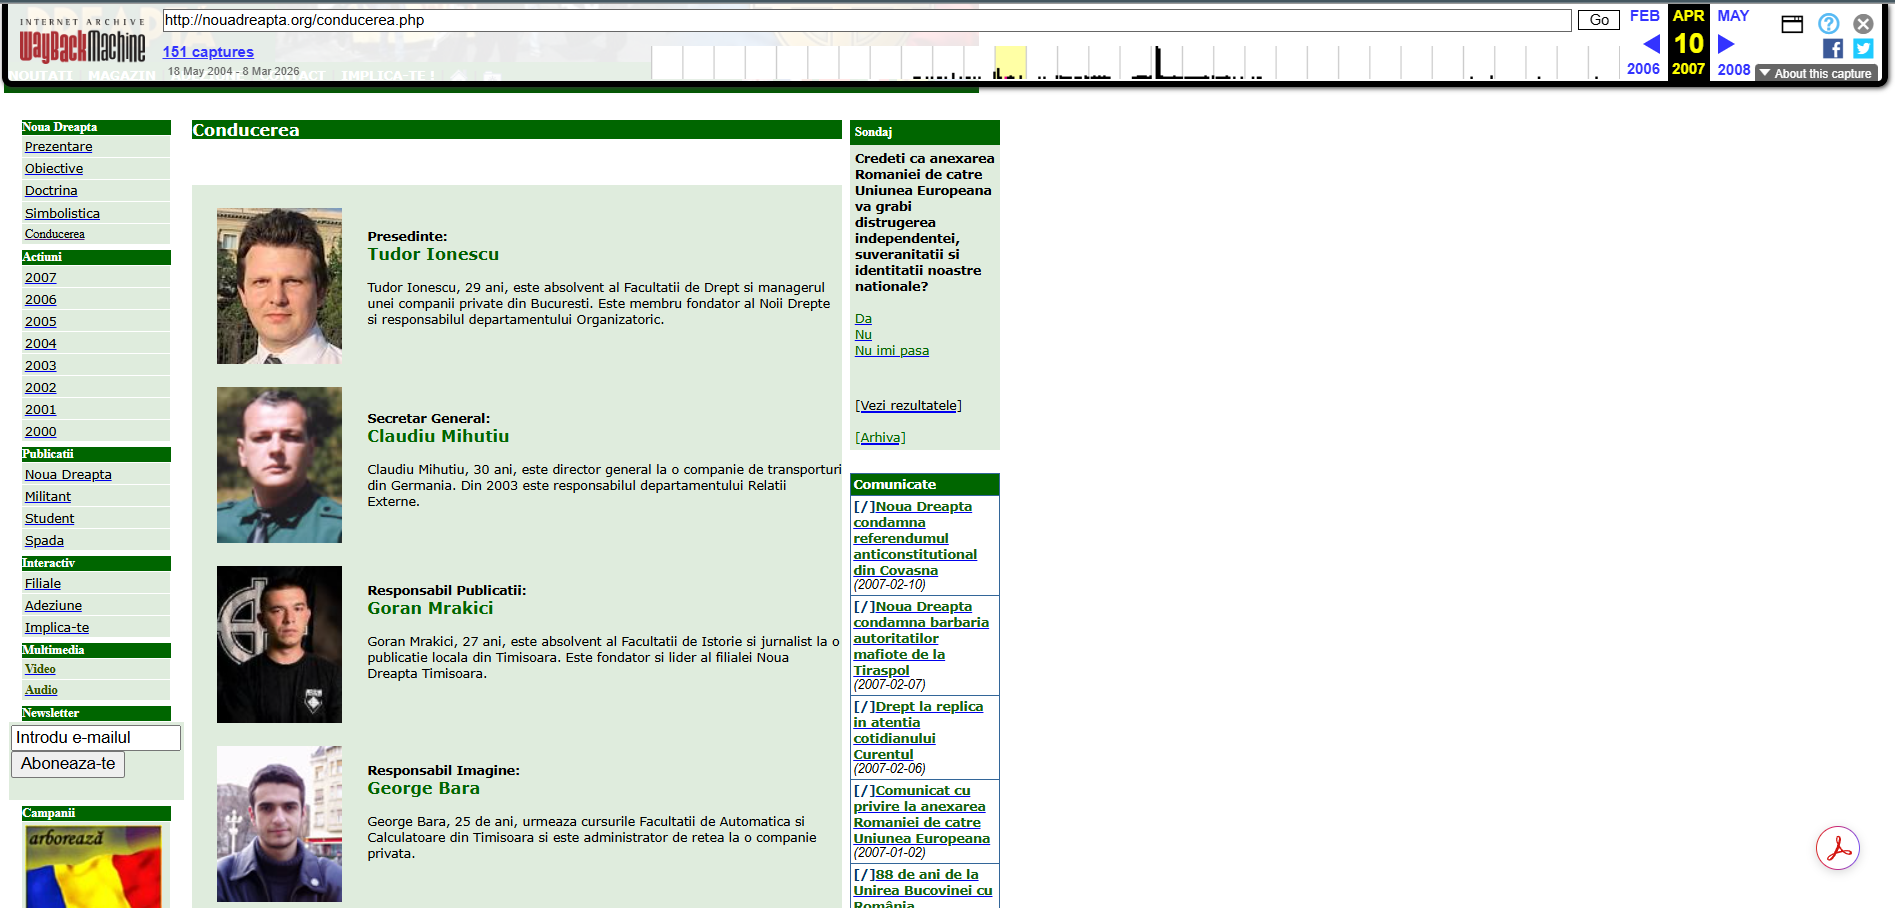The height and width of the screenshot is (908, 1895).
Task: Toggle the Wayback toolbar window icon
Action: point(1792,24)
